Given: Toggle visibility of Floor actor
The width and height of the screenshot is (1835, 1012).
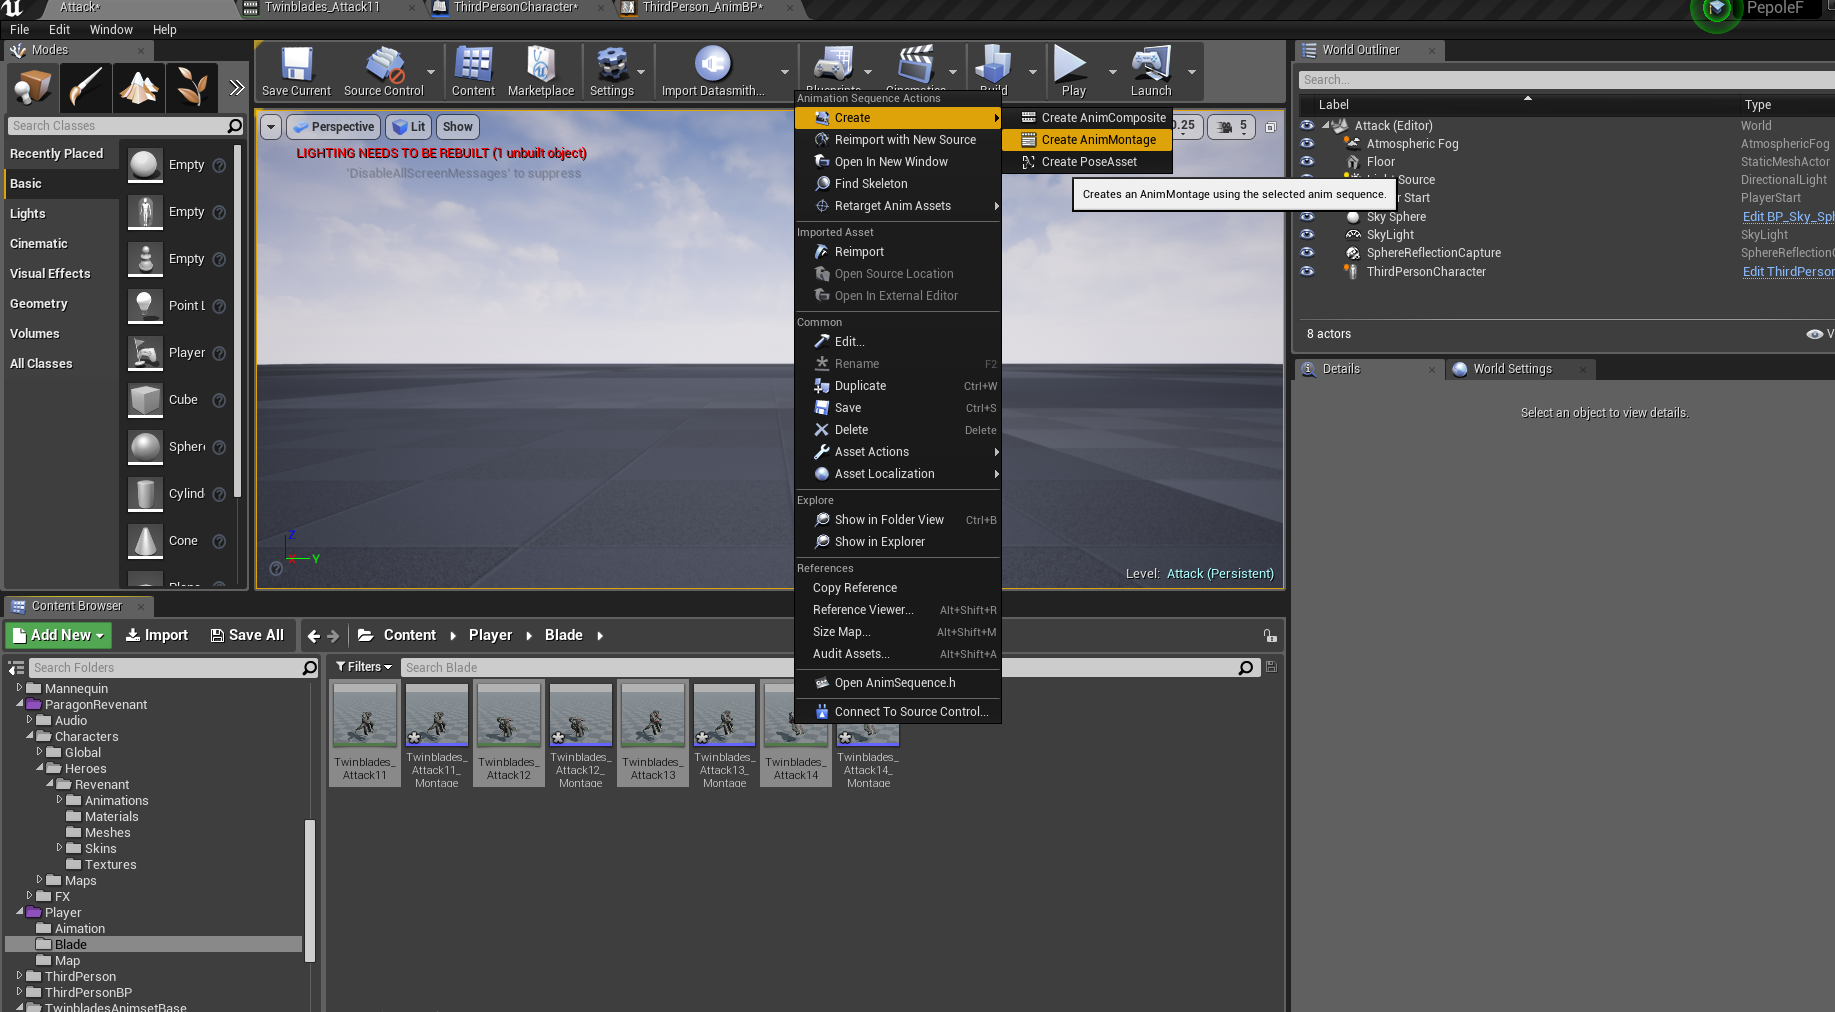Looking at the screenshot, I should (x=1307, y=162).
